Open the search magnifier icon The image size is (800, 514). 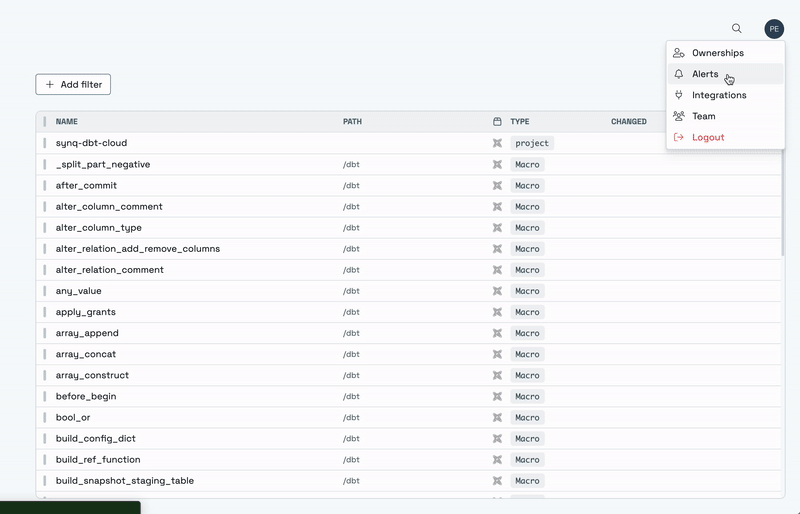737,29
